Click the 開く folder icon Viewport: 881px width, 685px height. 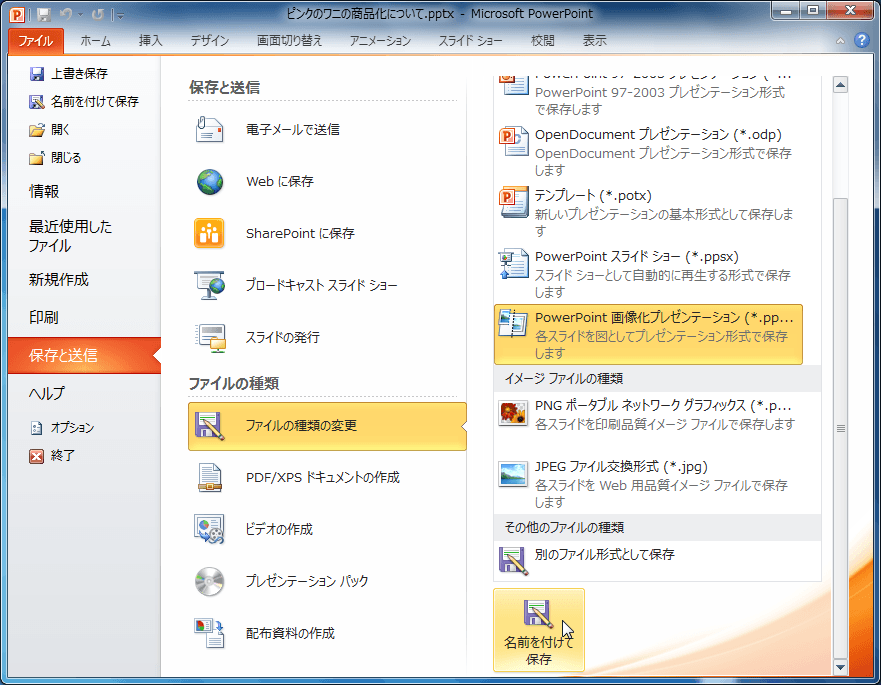pyautogui.click(x=37, y=130)
